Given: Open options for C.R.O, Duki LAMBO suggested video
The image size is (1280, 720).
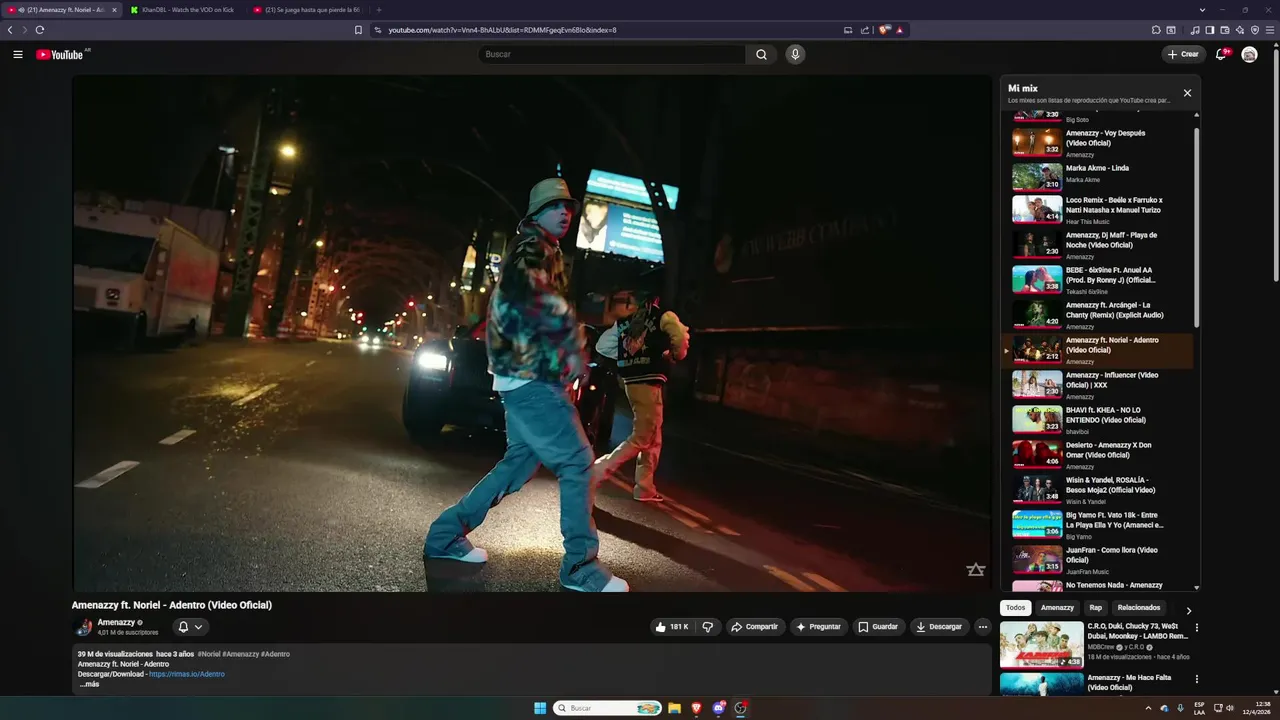Looking at the screenshot, I should coord(1196,628).
